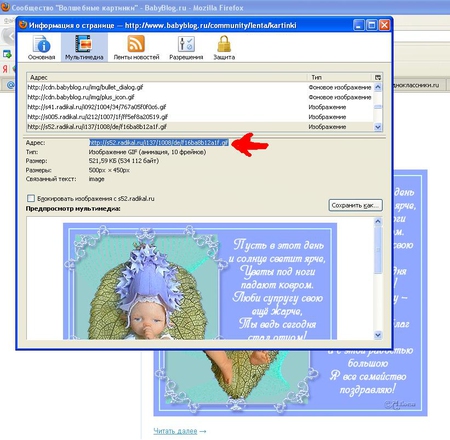Select the bullet_dialog.gif row

pyautogui.click(x=200, y=87)
